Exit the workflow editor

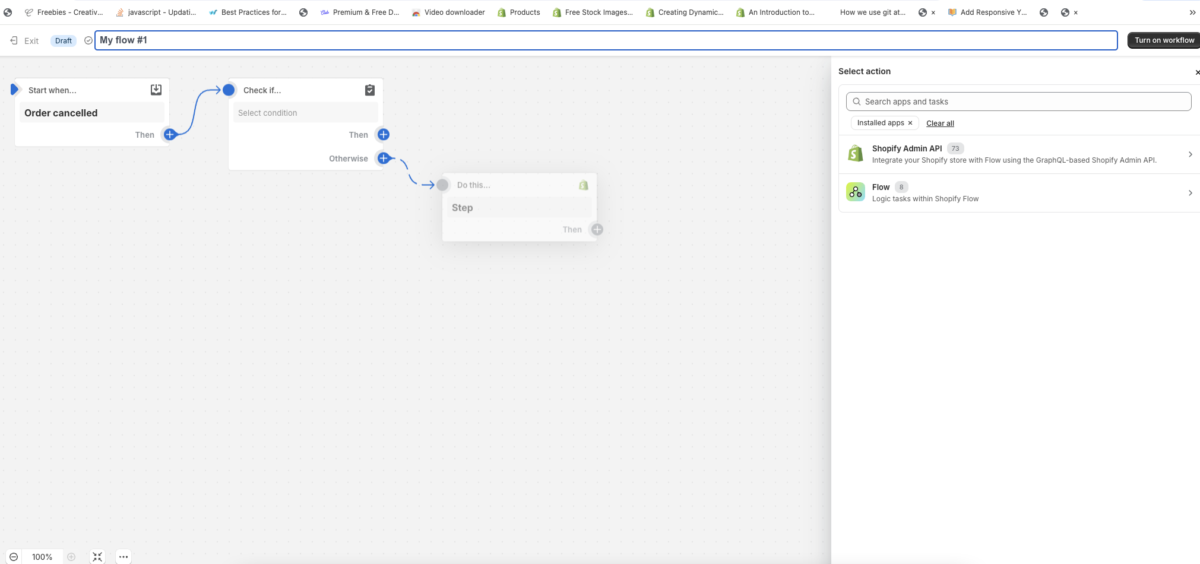click(x=25, y=41)
